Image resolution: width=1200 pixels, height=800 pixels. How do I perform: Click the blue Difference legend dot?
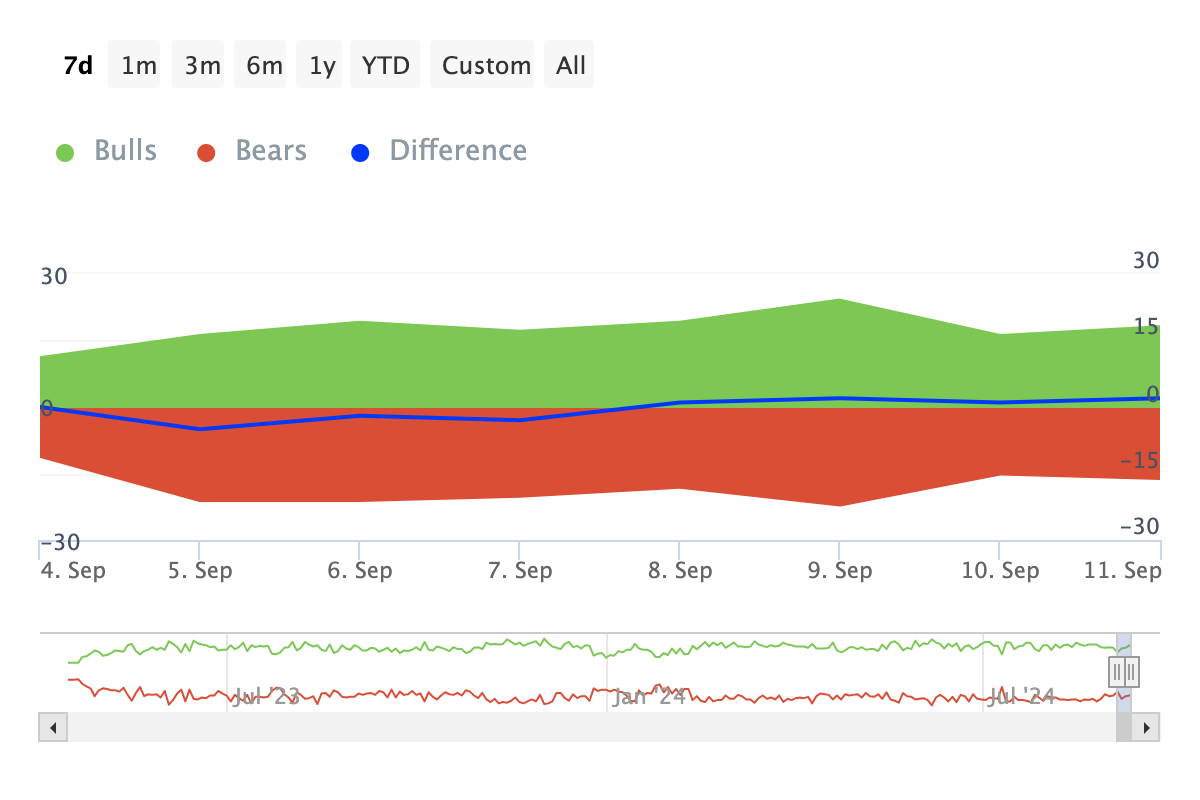[360, 151]
